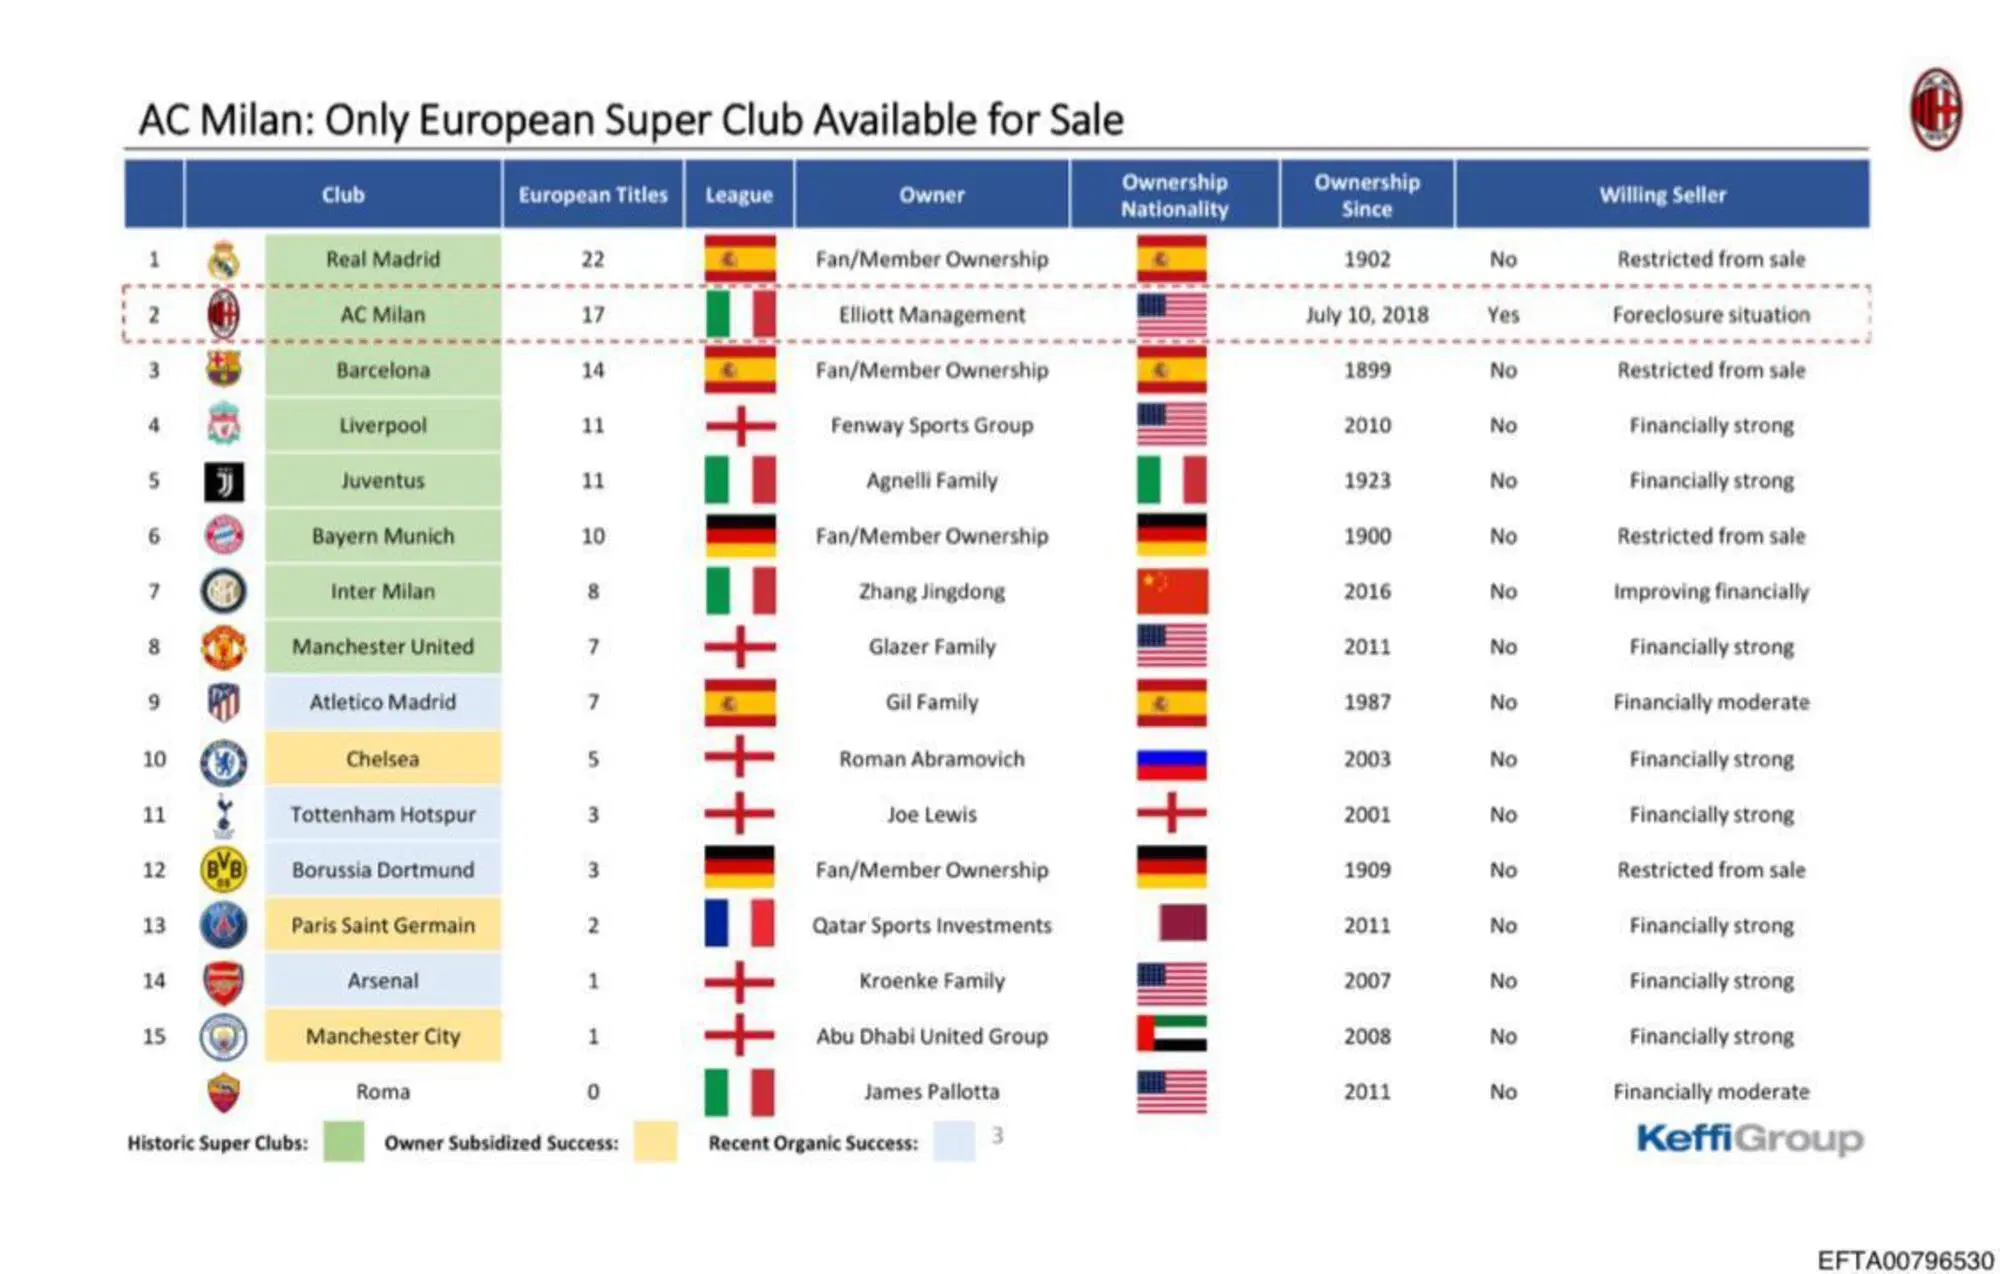Click the KeffiGroup logo
Viewport: 2000px width, 1274px height.
point(1749,1138)
